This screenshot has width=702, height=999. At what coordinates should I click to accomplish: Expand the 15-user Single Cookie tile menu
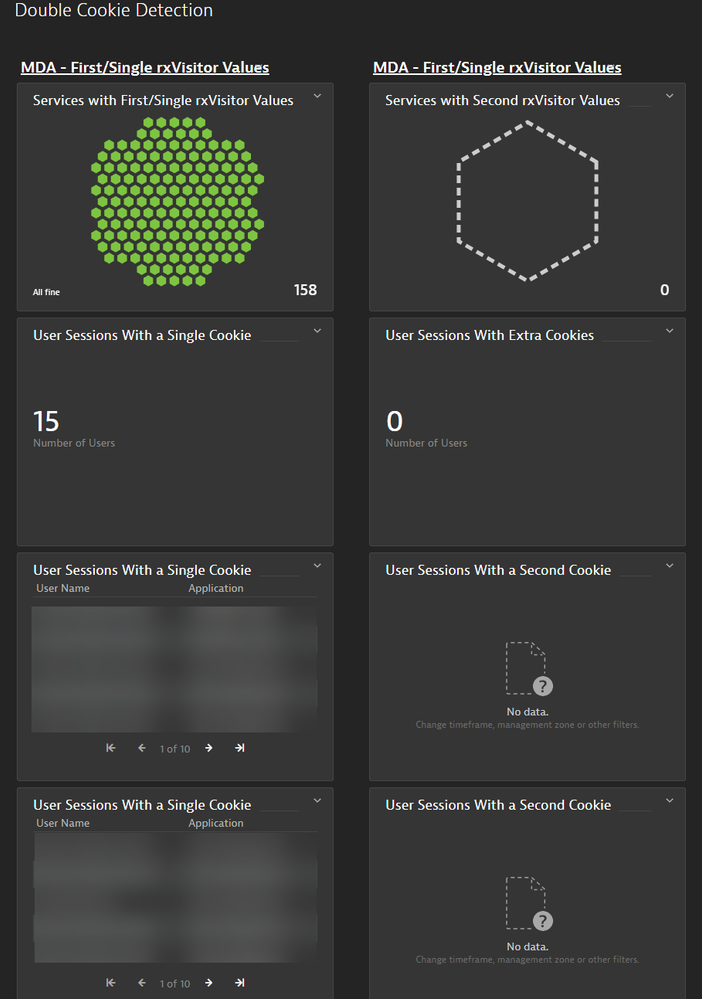pos(317,331)
